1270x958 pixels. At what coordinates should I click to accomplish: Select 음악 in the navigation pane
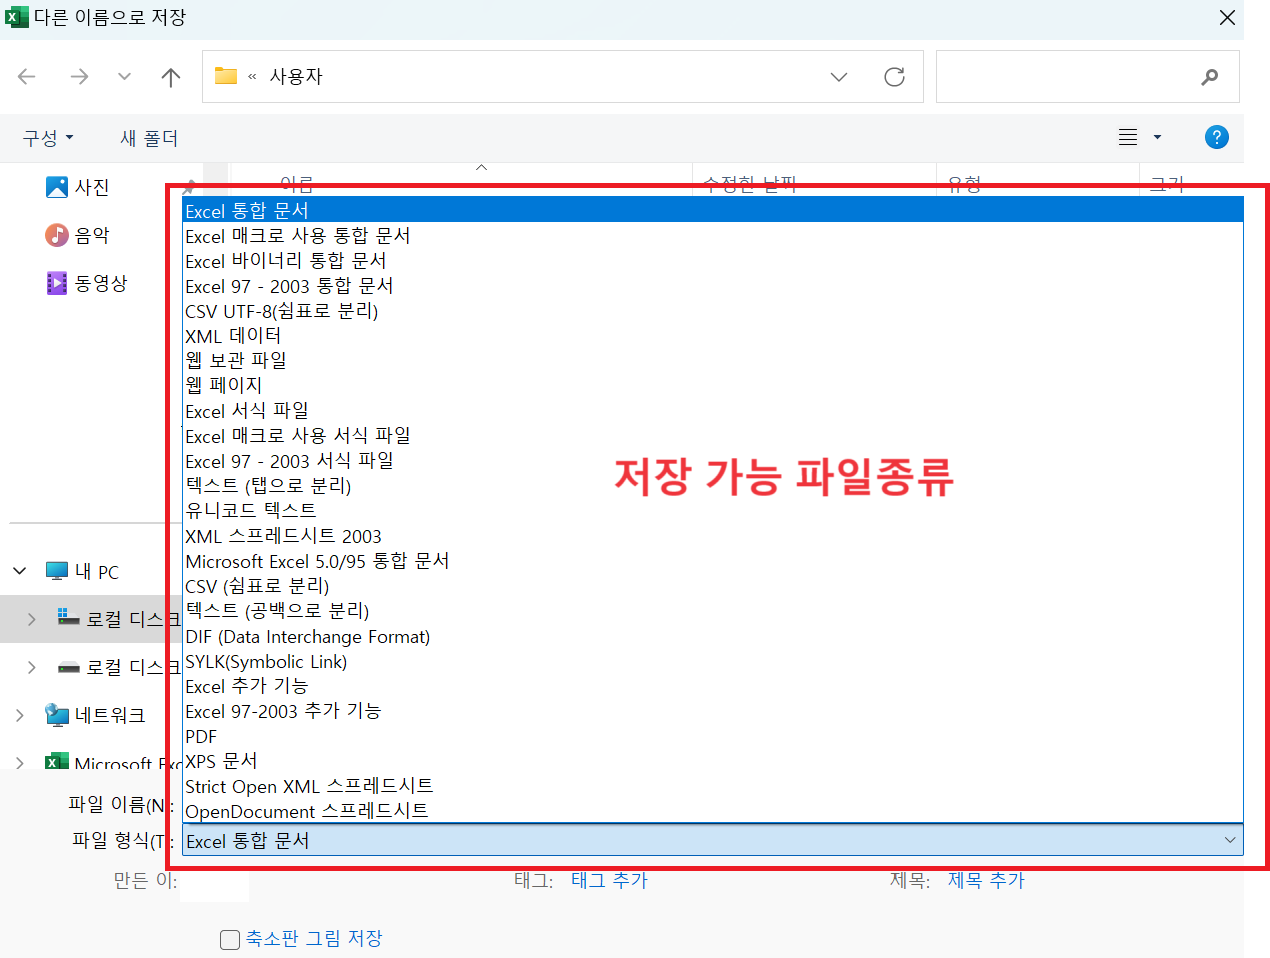point(79,235)
